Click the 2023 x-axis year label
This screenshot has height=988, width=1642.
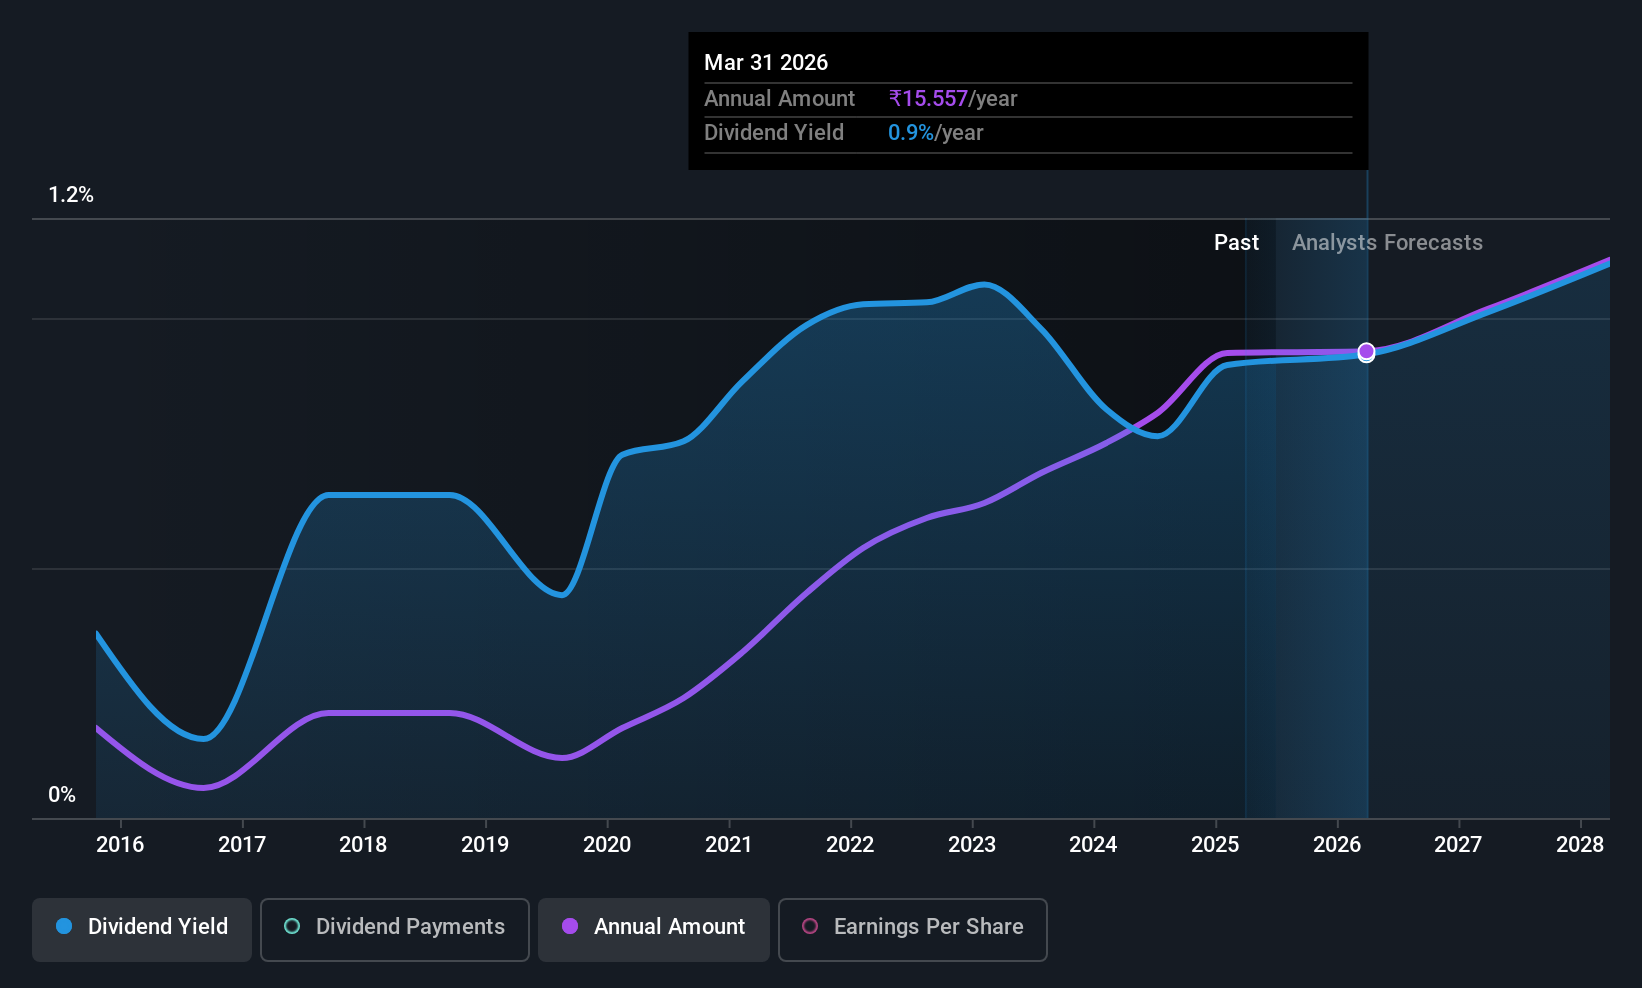pos(972,845)
